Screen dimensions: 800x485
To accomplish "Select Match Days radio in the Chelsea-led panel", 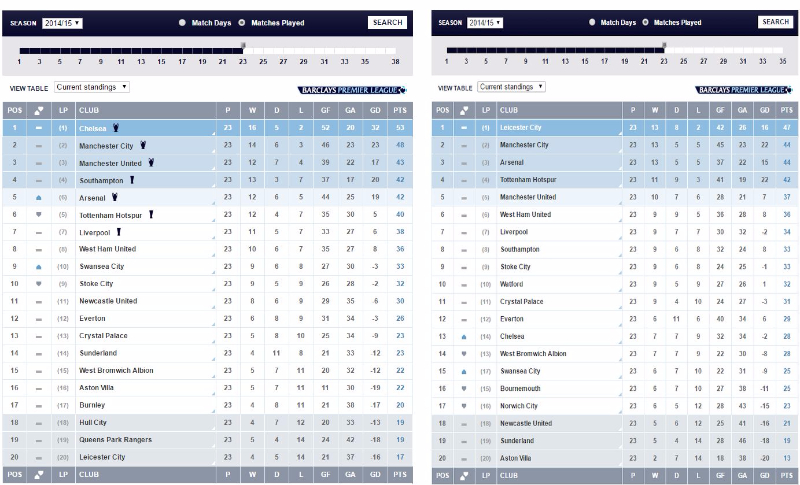I will (x=182, y=22).
